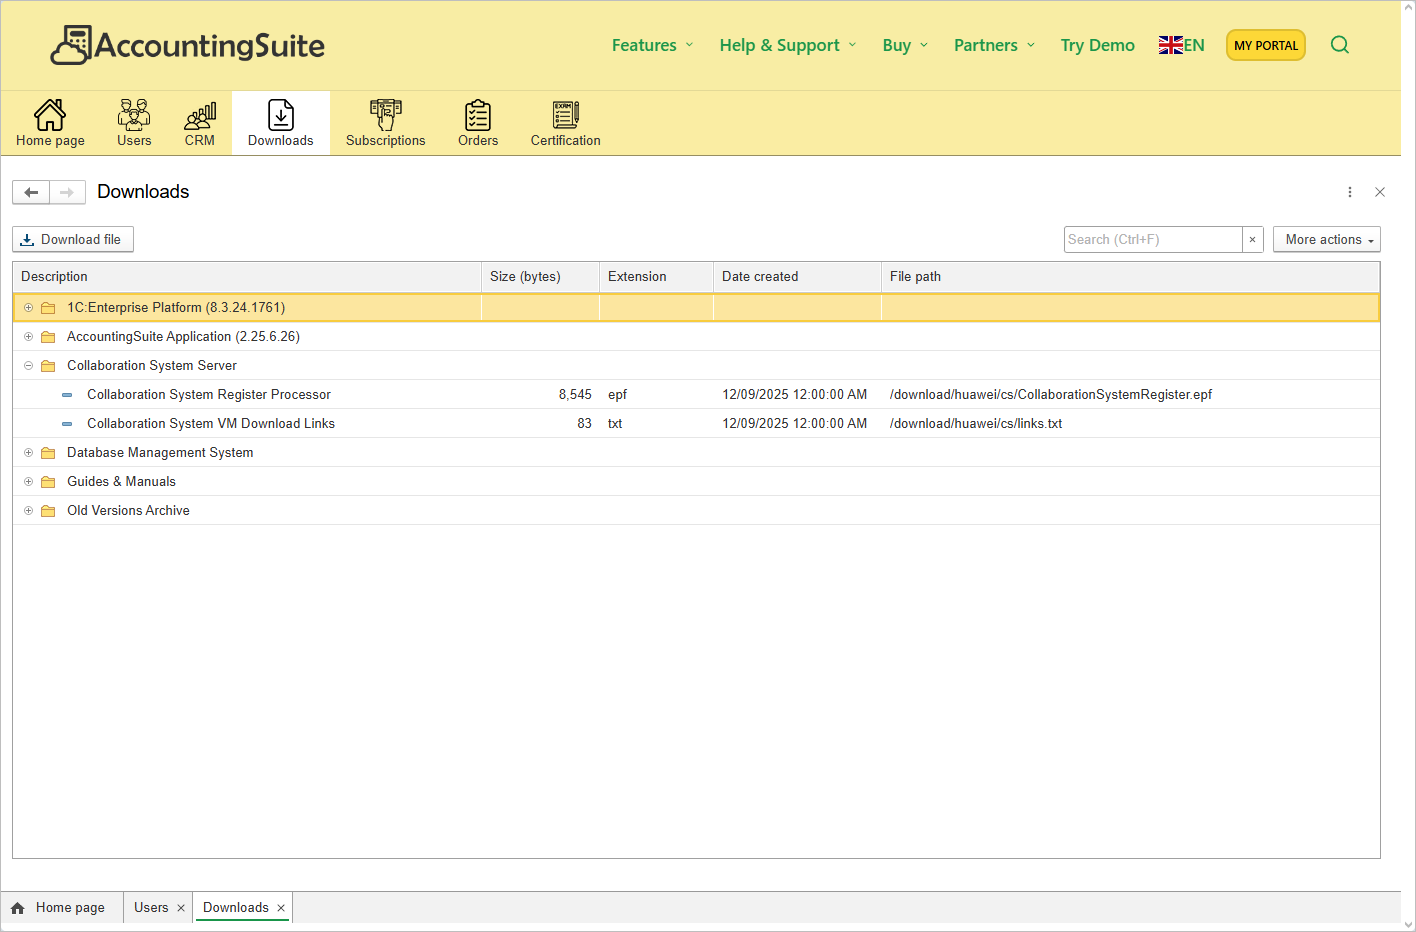Click the home icon in bottom tab bar

pos(17,908)
